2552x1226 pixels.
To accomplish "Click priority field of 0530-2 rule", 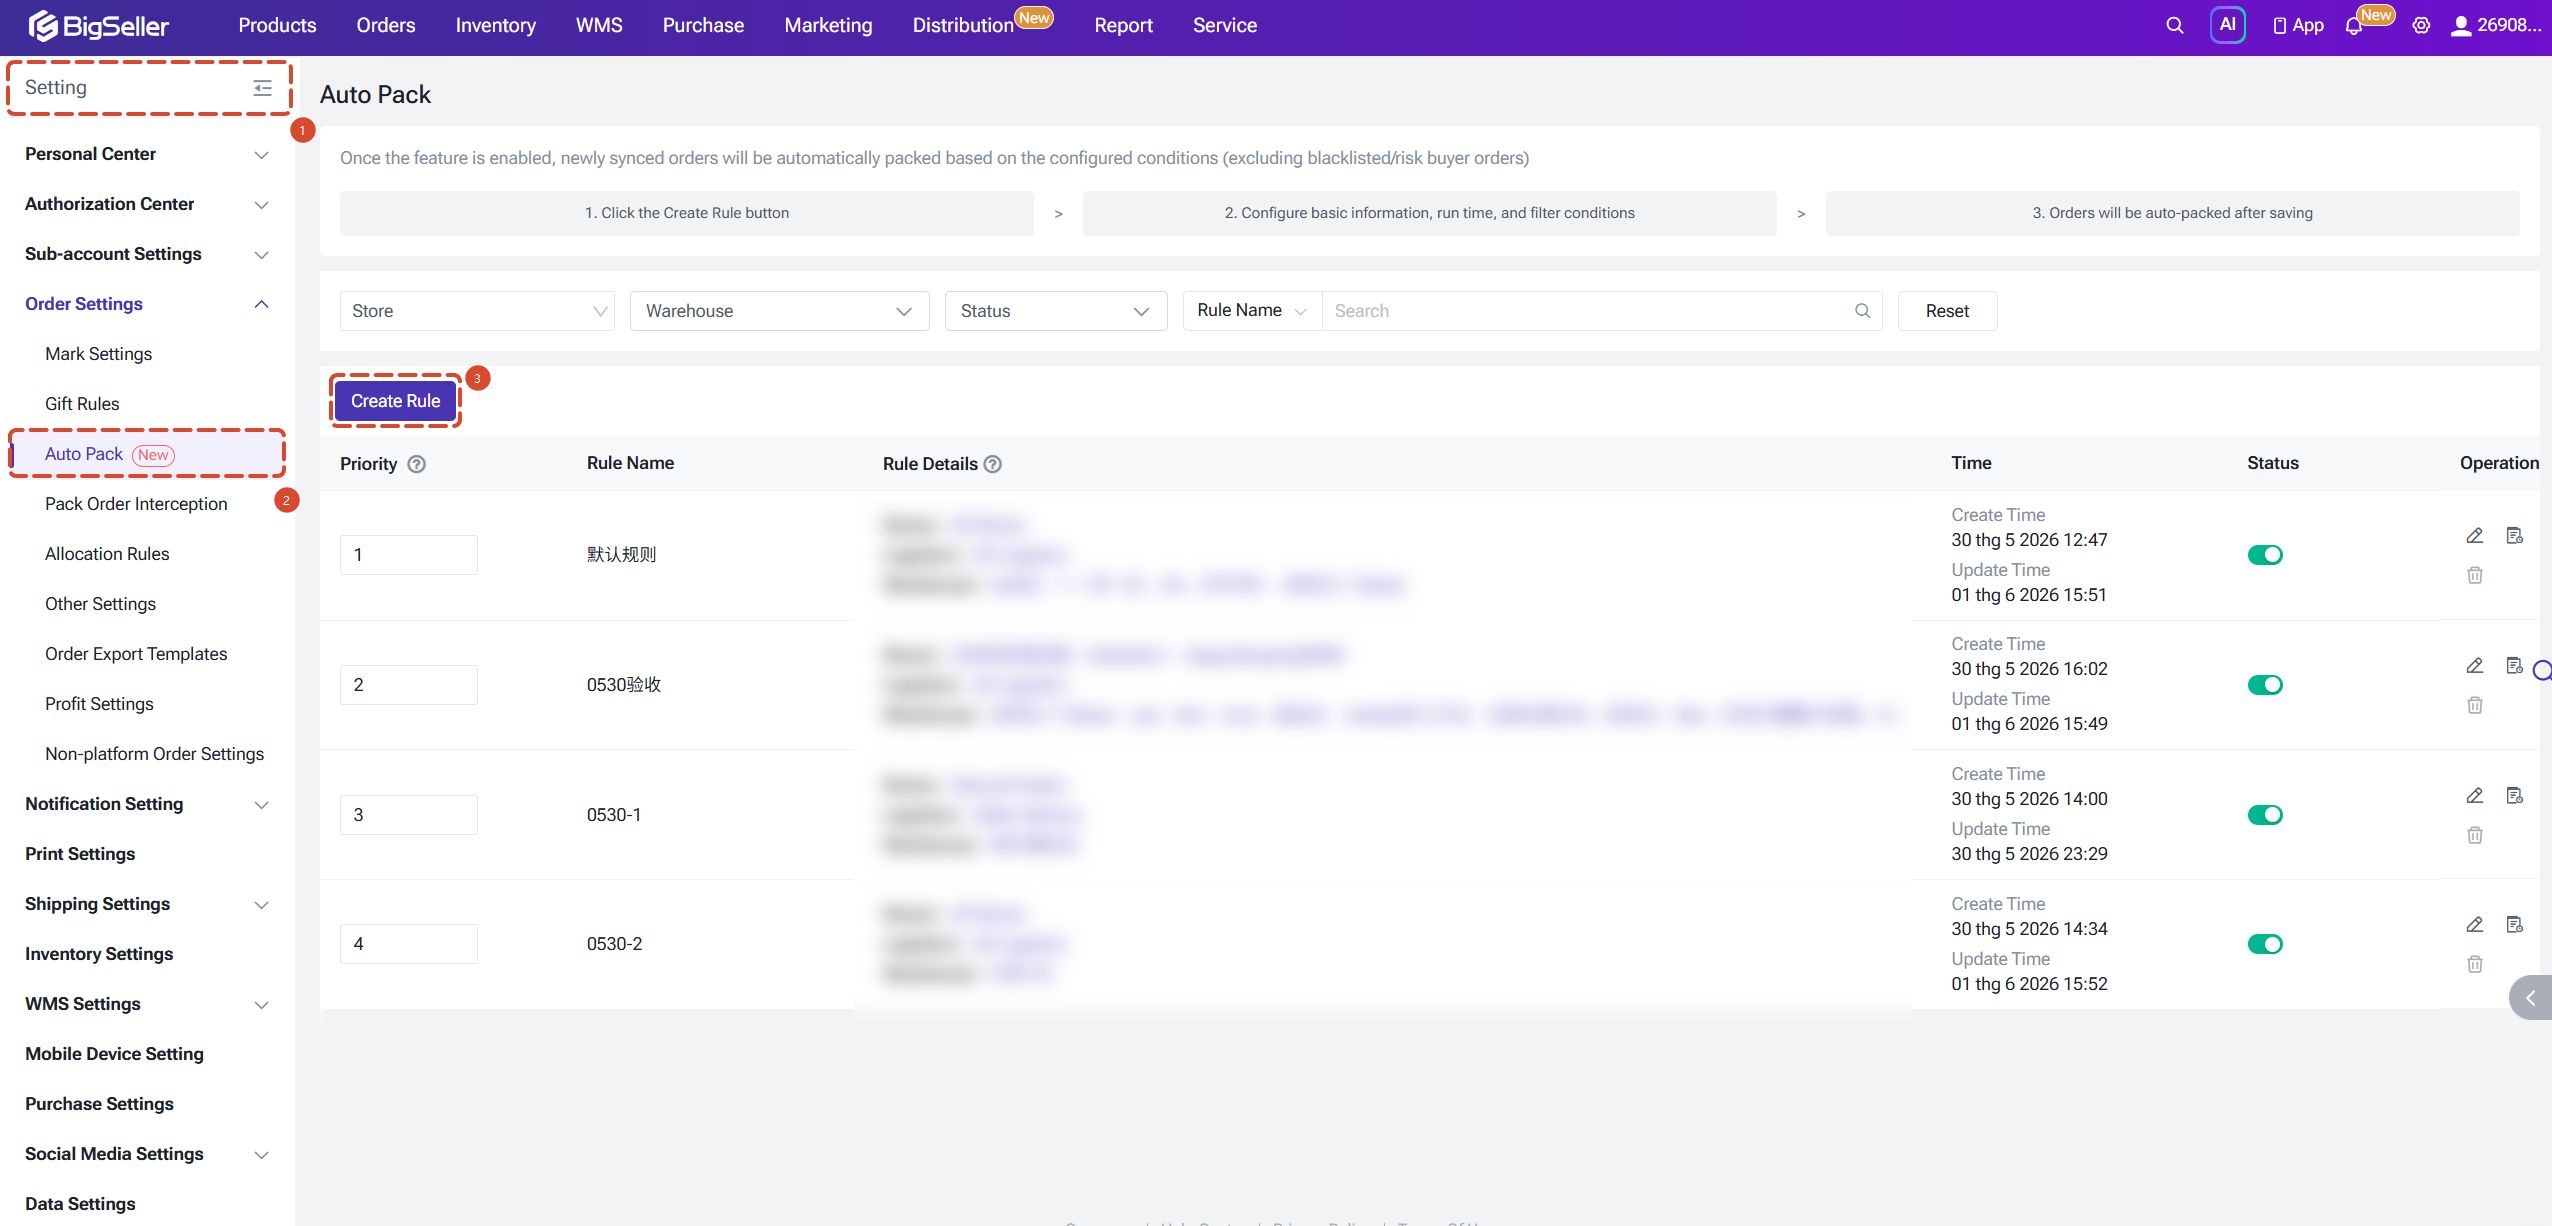I will 408,944.
